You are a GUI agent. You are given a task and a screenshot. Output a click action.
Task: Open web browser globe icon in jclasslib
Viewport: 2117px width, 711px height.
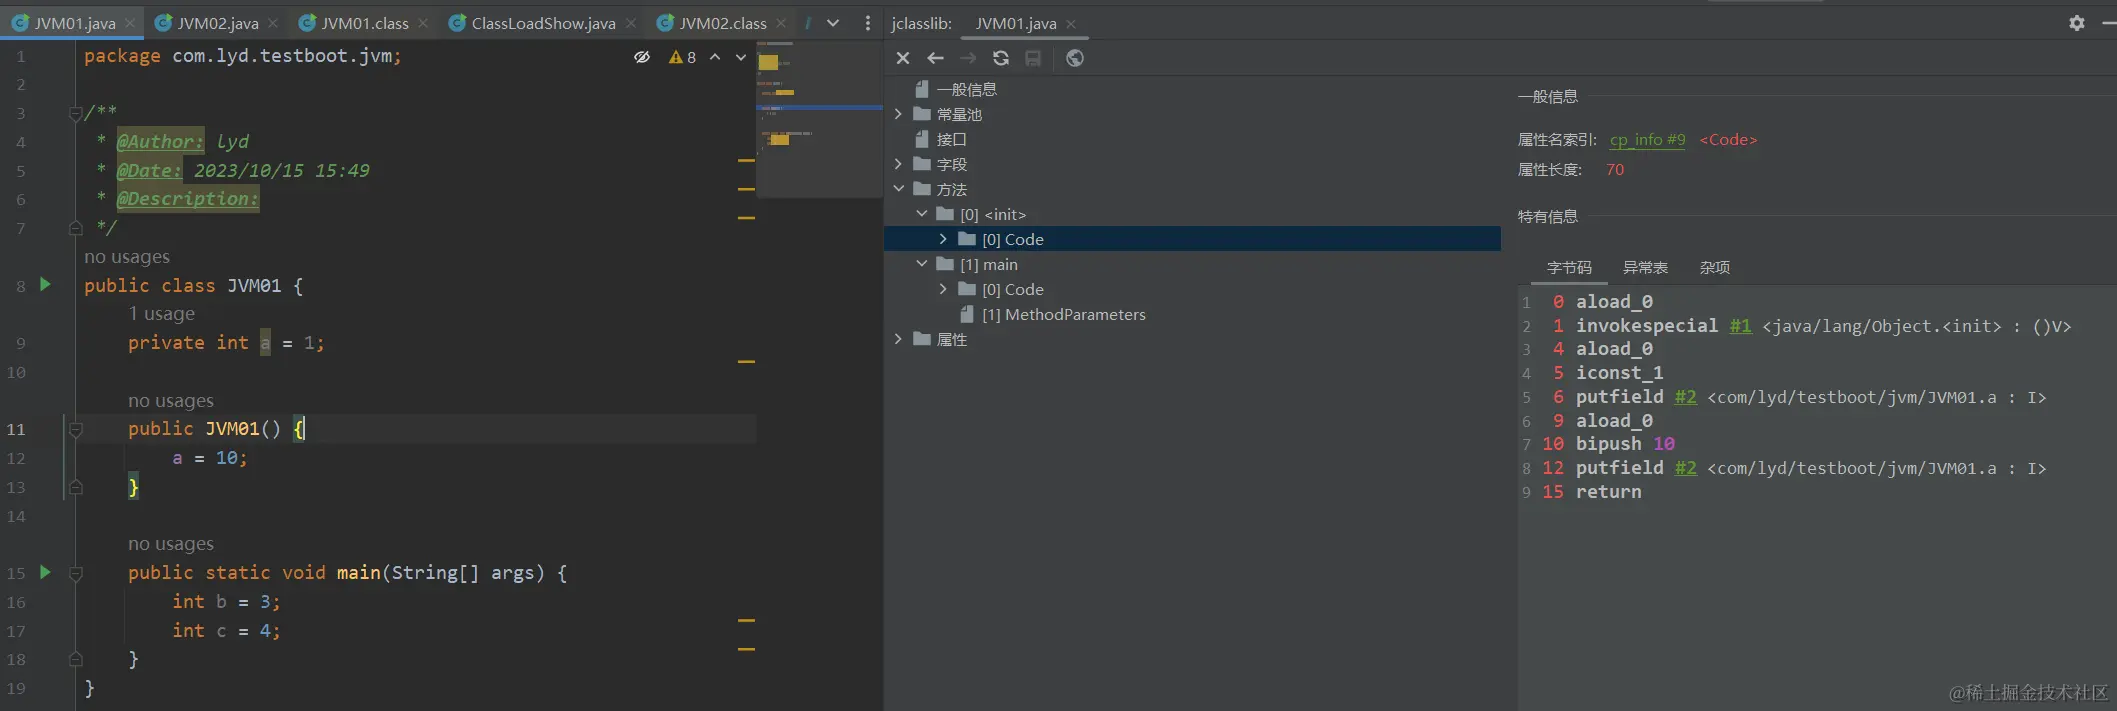(x=1075, y=58)
